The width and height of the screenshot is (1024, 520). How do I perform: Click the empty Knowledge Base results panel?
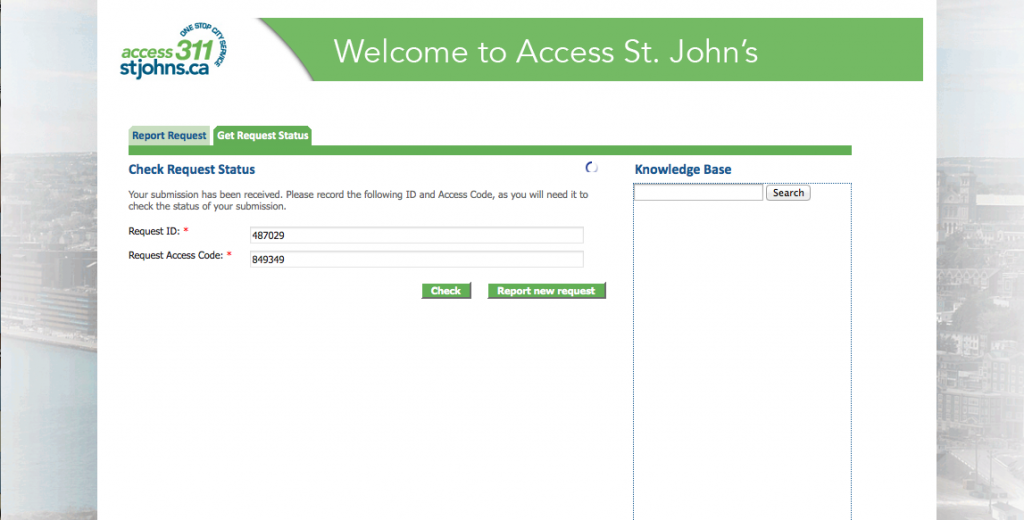[742, 360]
